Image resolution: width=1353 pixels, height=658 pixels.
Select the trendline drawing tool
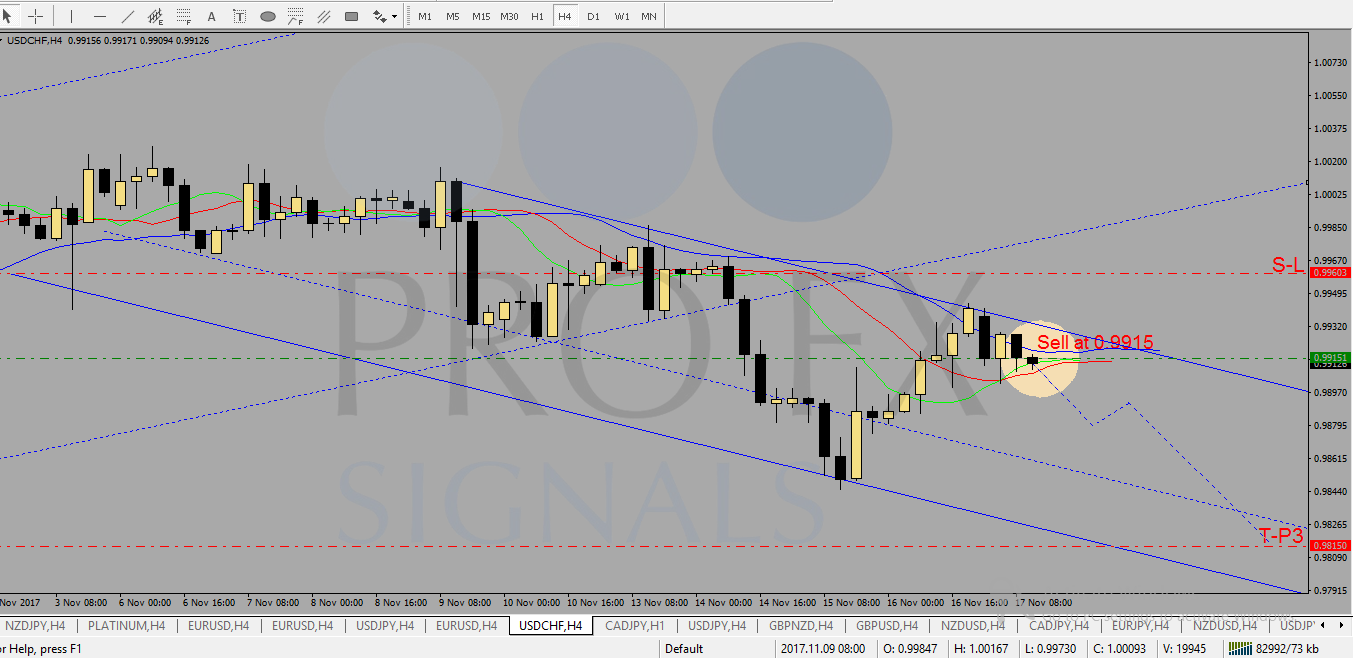coord(128,16)
